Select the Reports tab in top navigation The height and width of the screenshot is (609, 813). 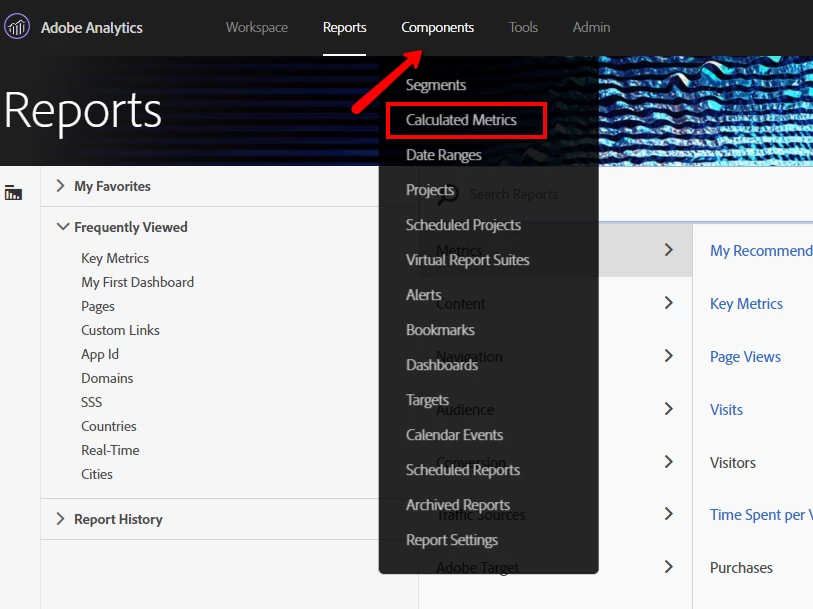(344, 27)
